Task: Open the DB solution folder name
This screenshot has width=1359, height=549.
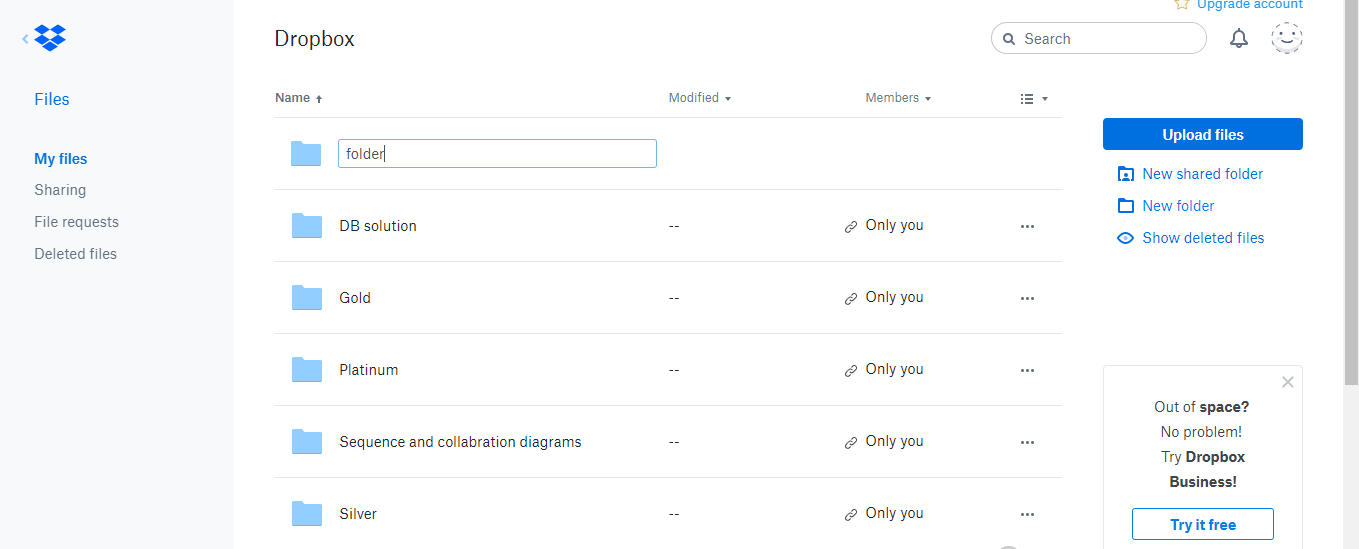Action: (378, 226)
